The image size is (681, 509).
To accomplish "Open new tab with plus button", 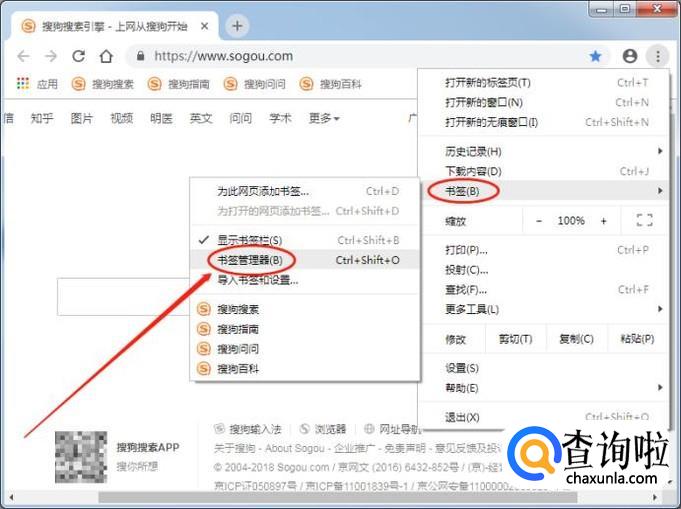I will 237,26.
